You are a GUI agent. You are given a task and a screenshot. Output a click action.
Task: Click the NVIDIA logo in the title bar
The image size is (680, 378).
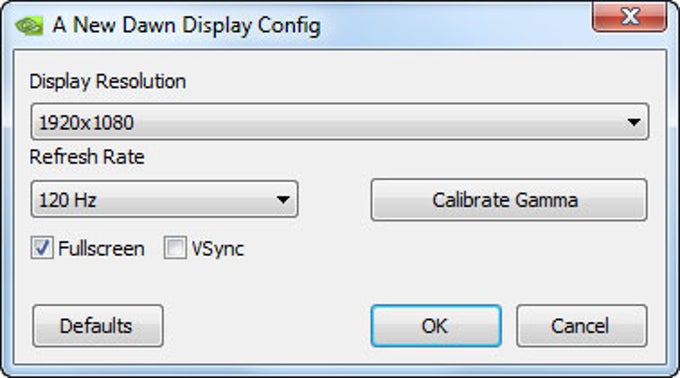click(x=29, y=26)
